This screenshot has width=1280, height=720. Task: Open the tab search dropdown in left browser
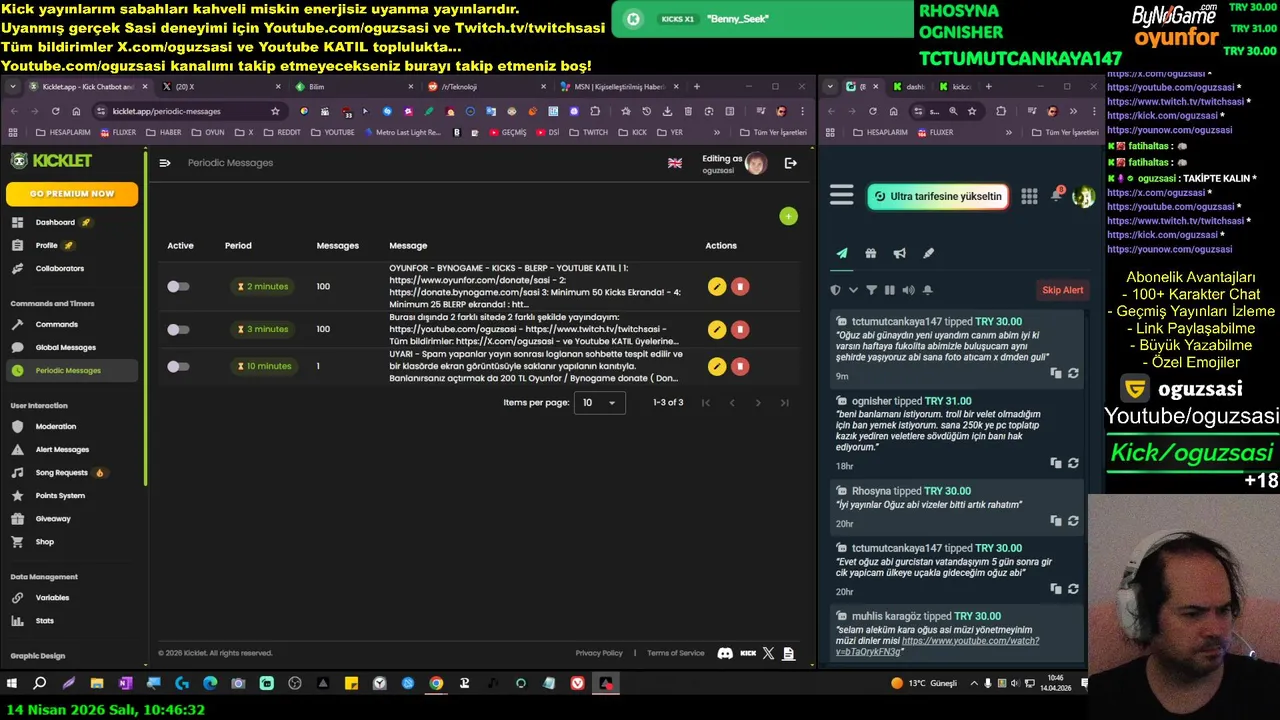click(13, 87)
